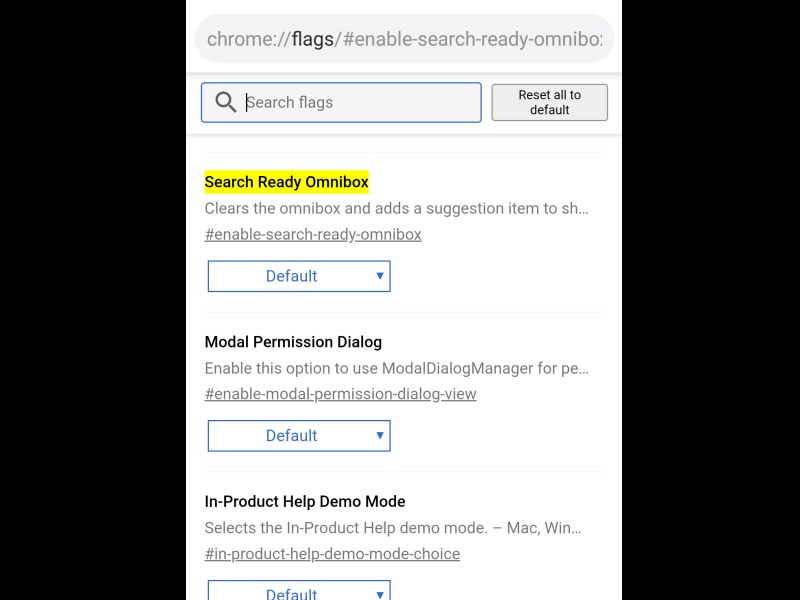Click the In-Product Help Demo Mode heading
This screenshot has width=800, height=600.
point(304,501)
